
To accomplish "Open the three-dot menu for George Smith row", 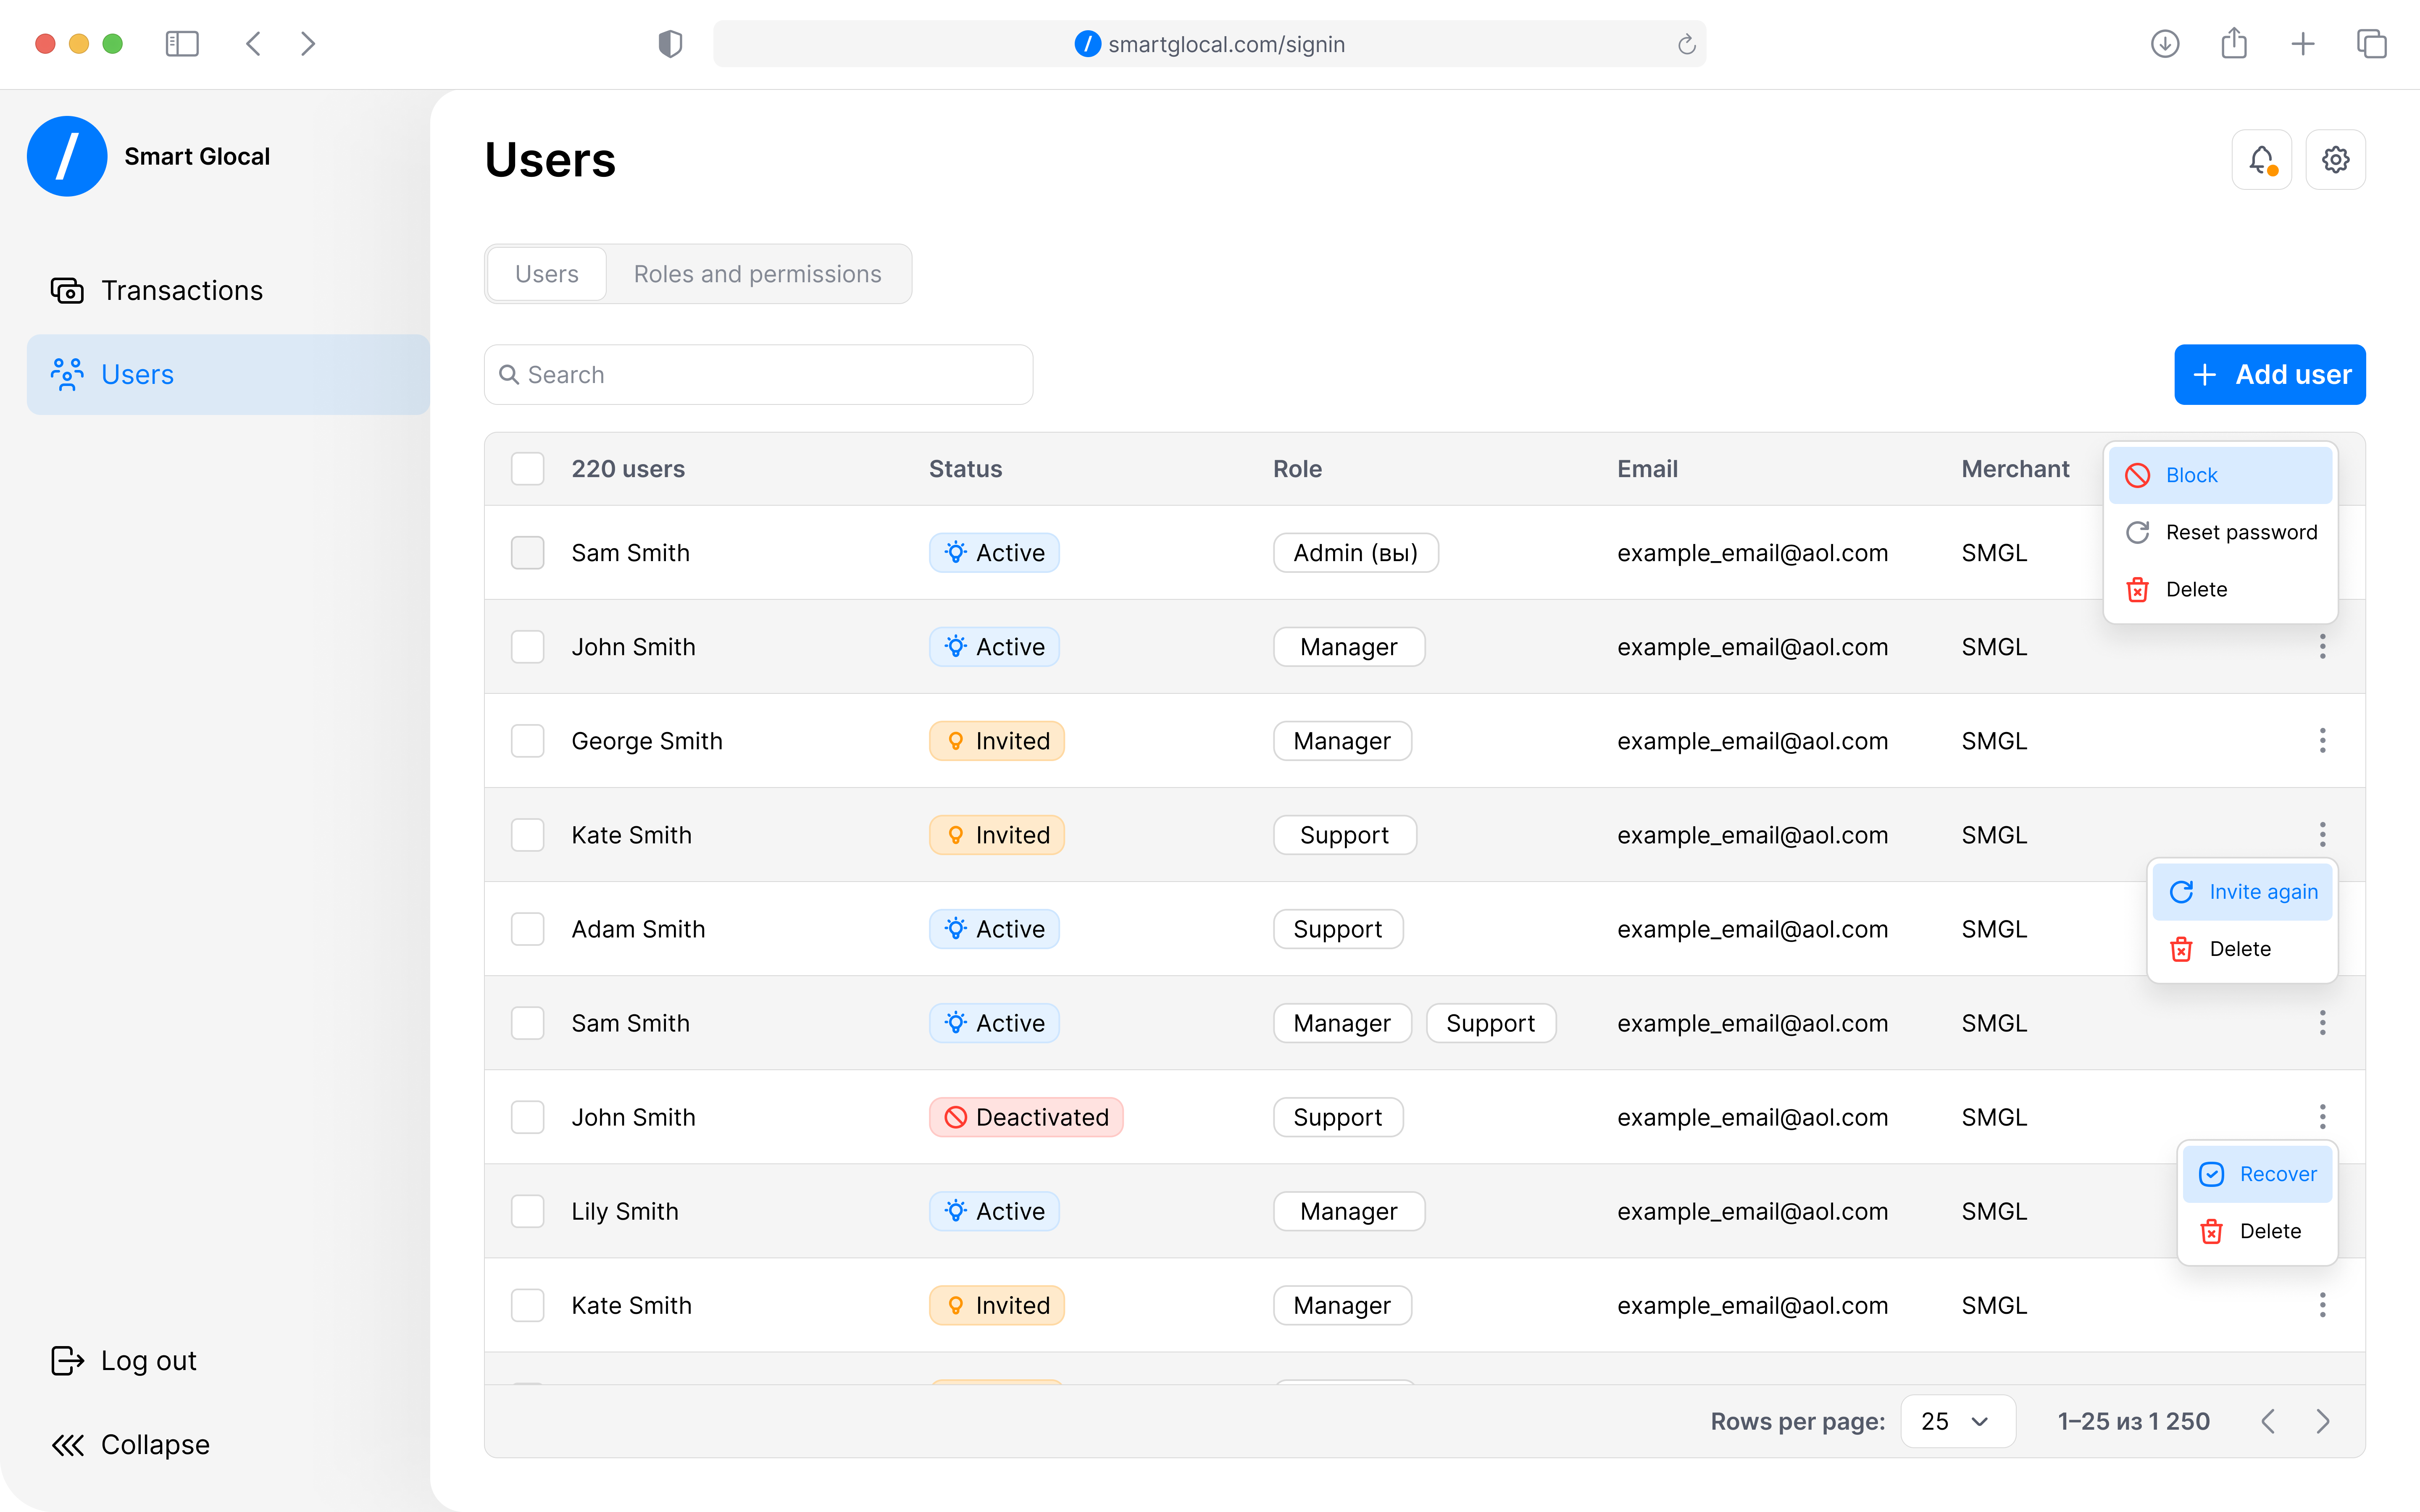I will pyautogui.click(x=2322, y=741).
